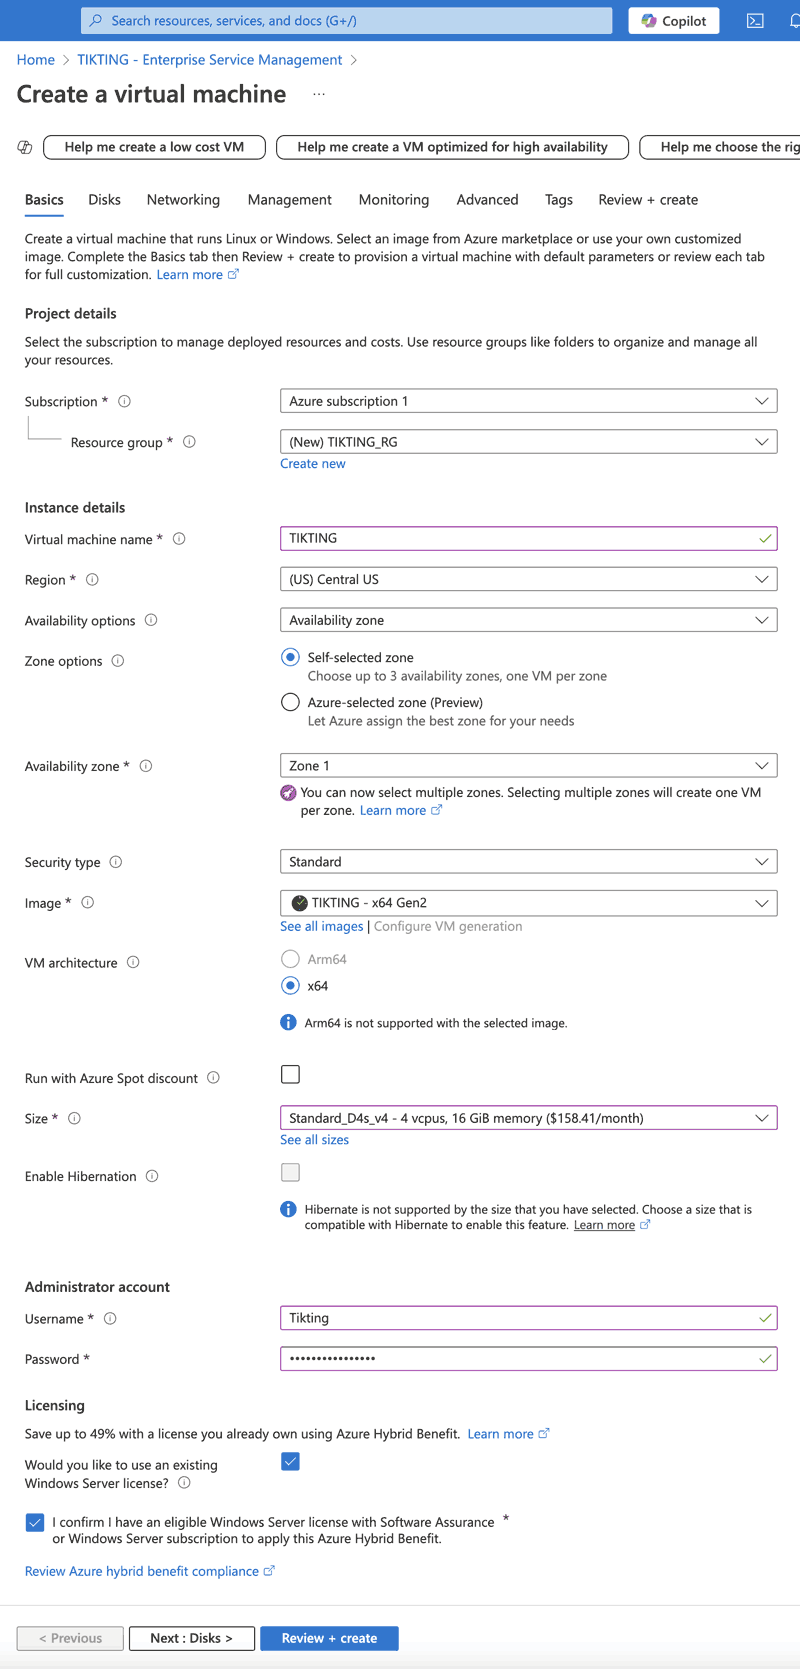Untick the eligible license confirmation checkbox
800x1669 pixels.
pos(35,1522)
